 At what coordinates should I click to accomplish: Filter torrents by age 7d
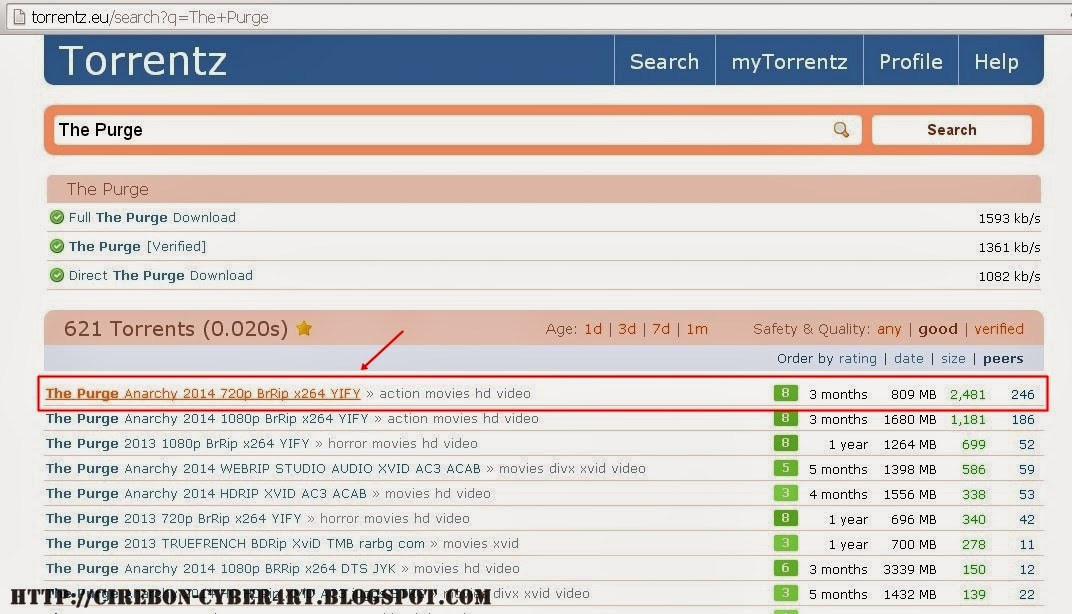661,329
